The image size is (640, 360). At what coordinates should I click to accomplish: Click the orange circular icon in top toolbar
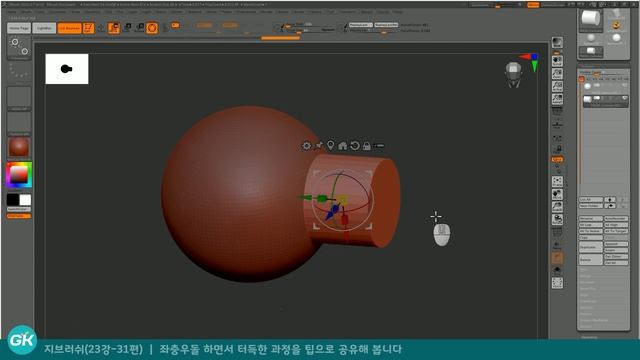click(x=152, y=28)
